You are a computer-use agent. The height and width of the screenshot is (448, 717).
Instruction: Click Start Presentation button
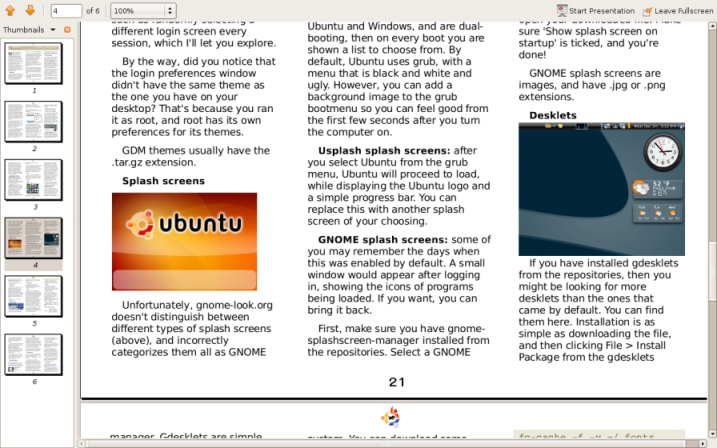[595, 11]
